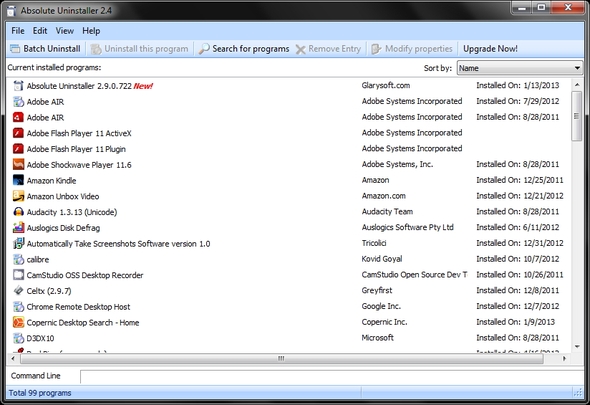Click the Amazon Kindle icon

pos(18,180)
